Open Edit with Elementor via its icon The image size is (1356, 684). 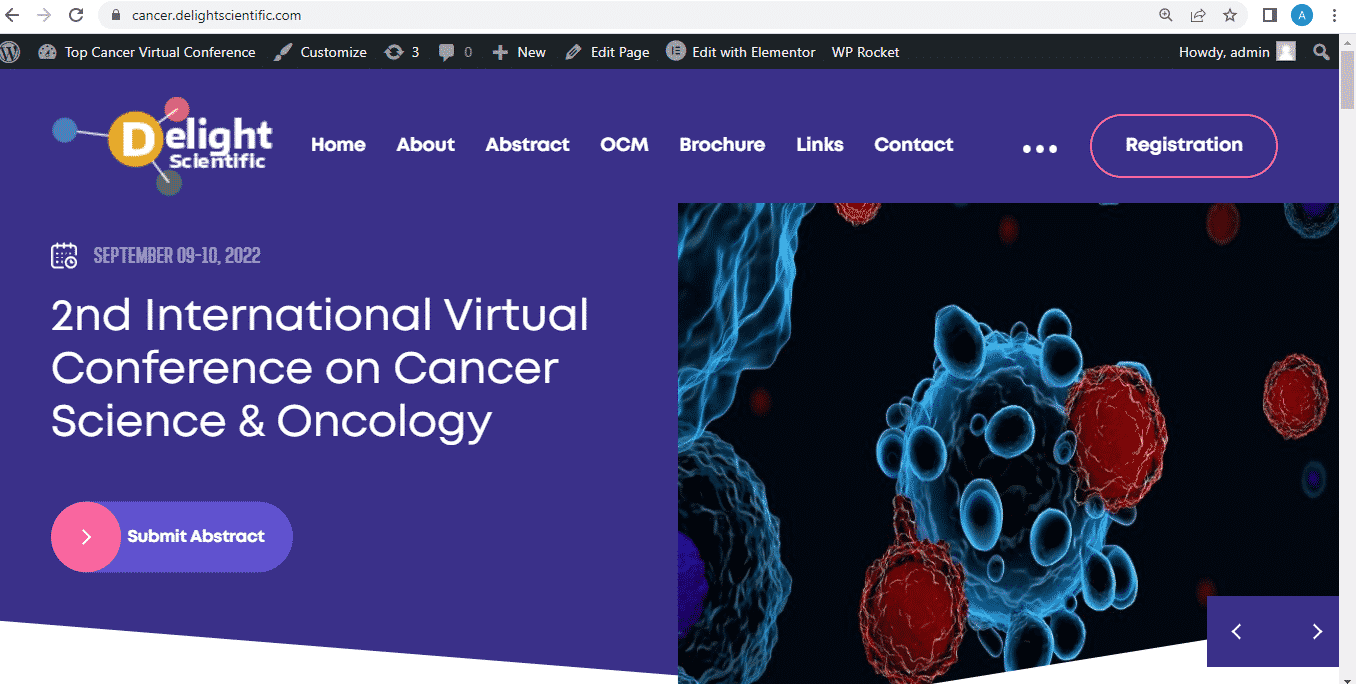[676, 51]
